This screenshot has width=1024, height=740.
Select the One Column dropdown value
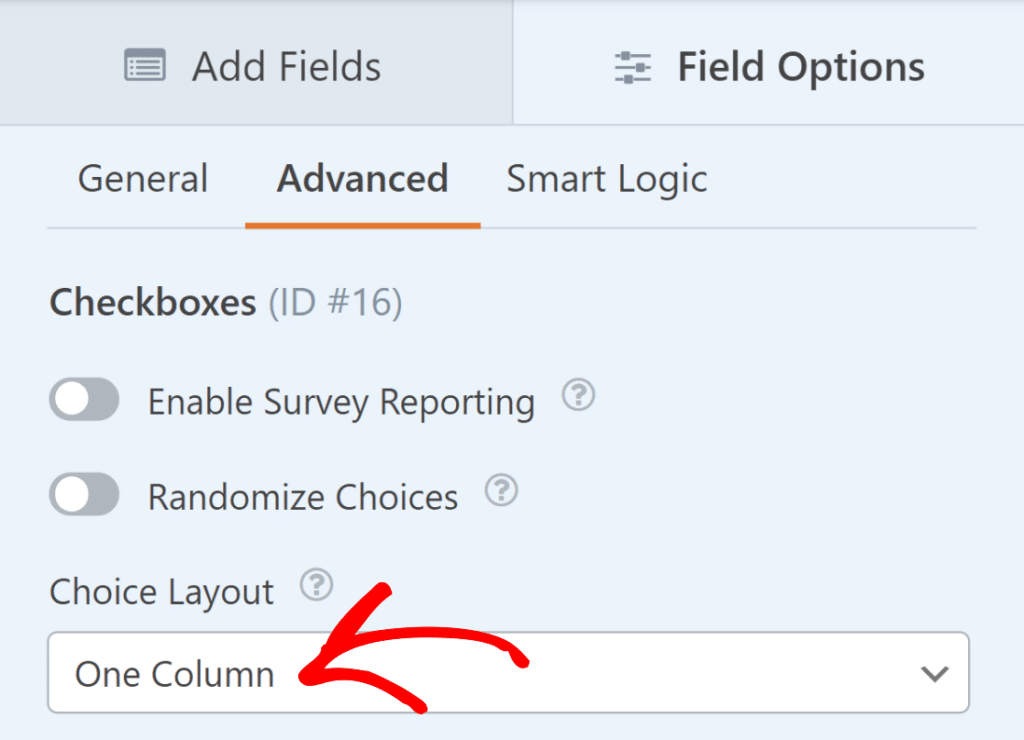[174, 673]
